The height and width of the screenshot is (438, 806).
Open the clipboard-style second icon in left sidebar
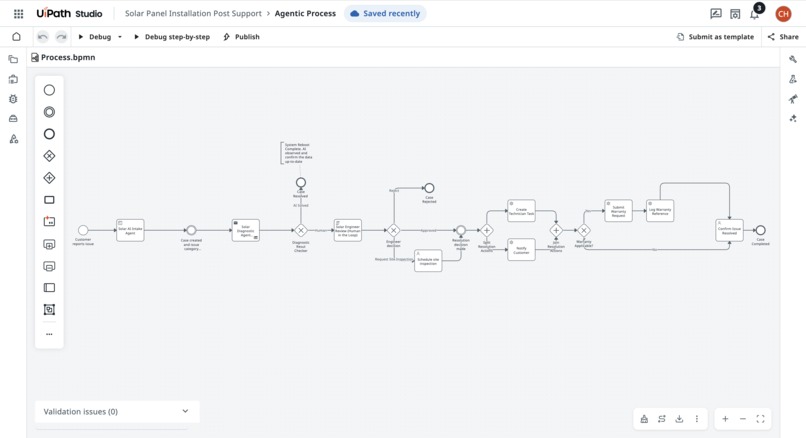(x=13, y=79)
